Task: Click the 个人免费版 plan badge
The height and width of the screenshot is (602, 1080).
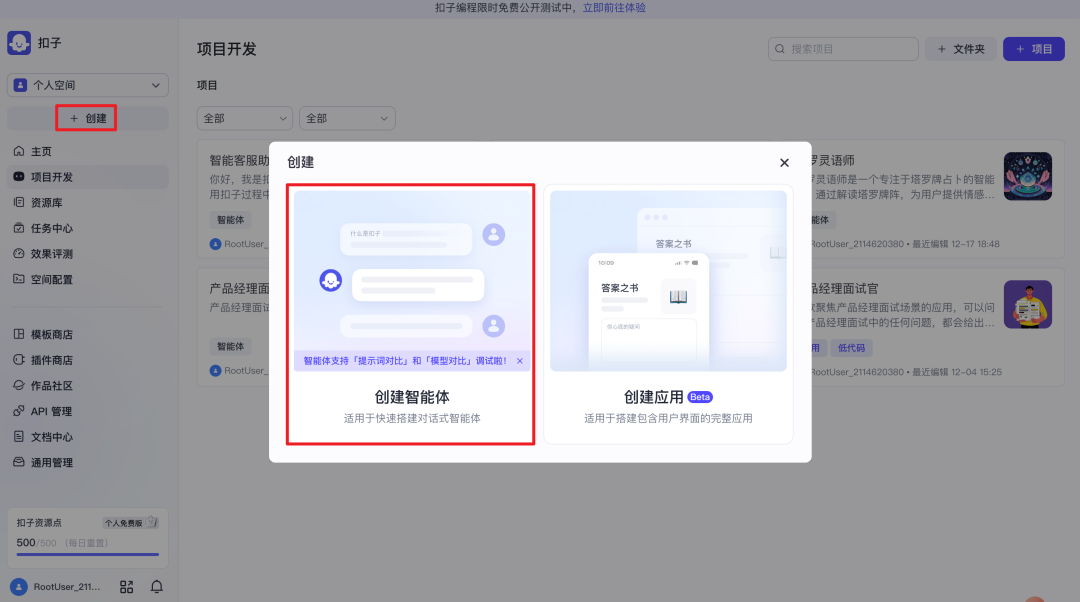Action: [x=131, y=523]
